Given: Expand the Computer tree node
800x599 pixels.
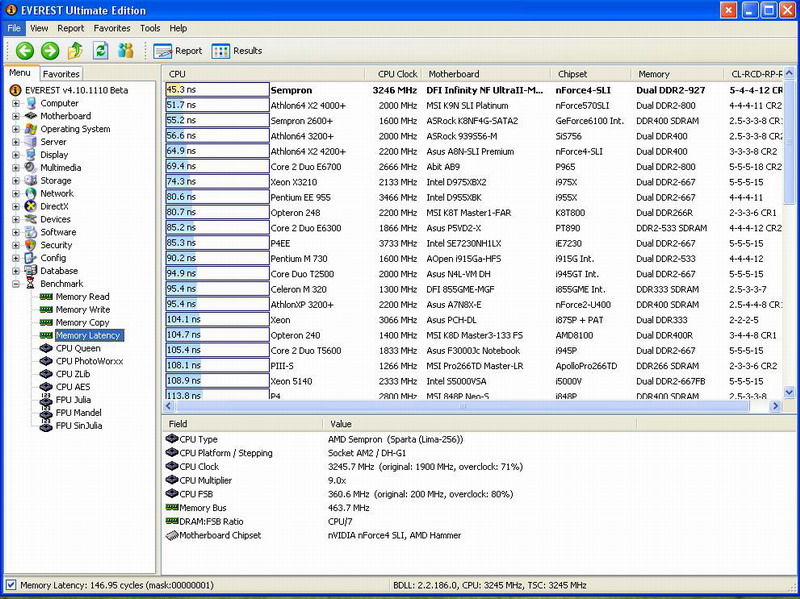Looking at the screenshot, I should tap(16, 103).
